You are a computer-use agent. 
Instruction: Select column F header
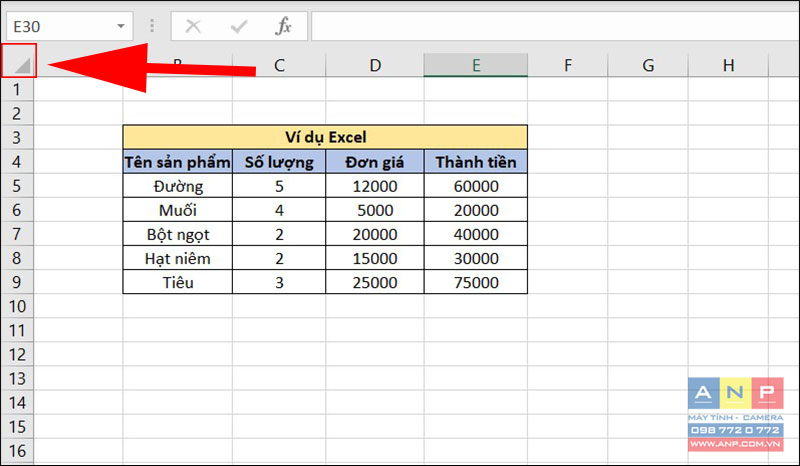[x=568, y=65]
